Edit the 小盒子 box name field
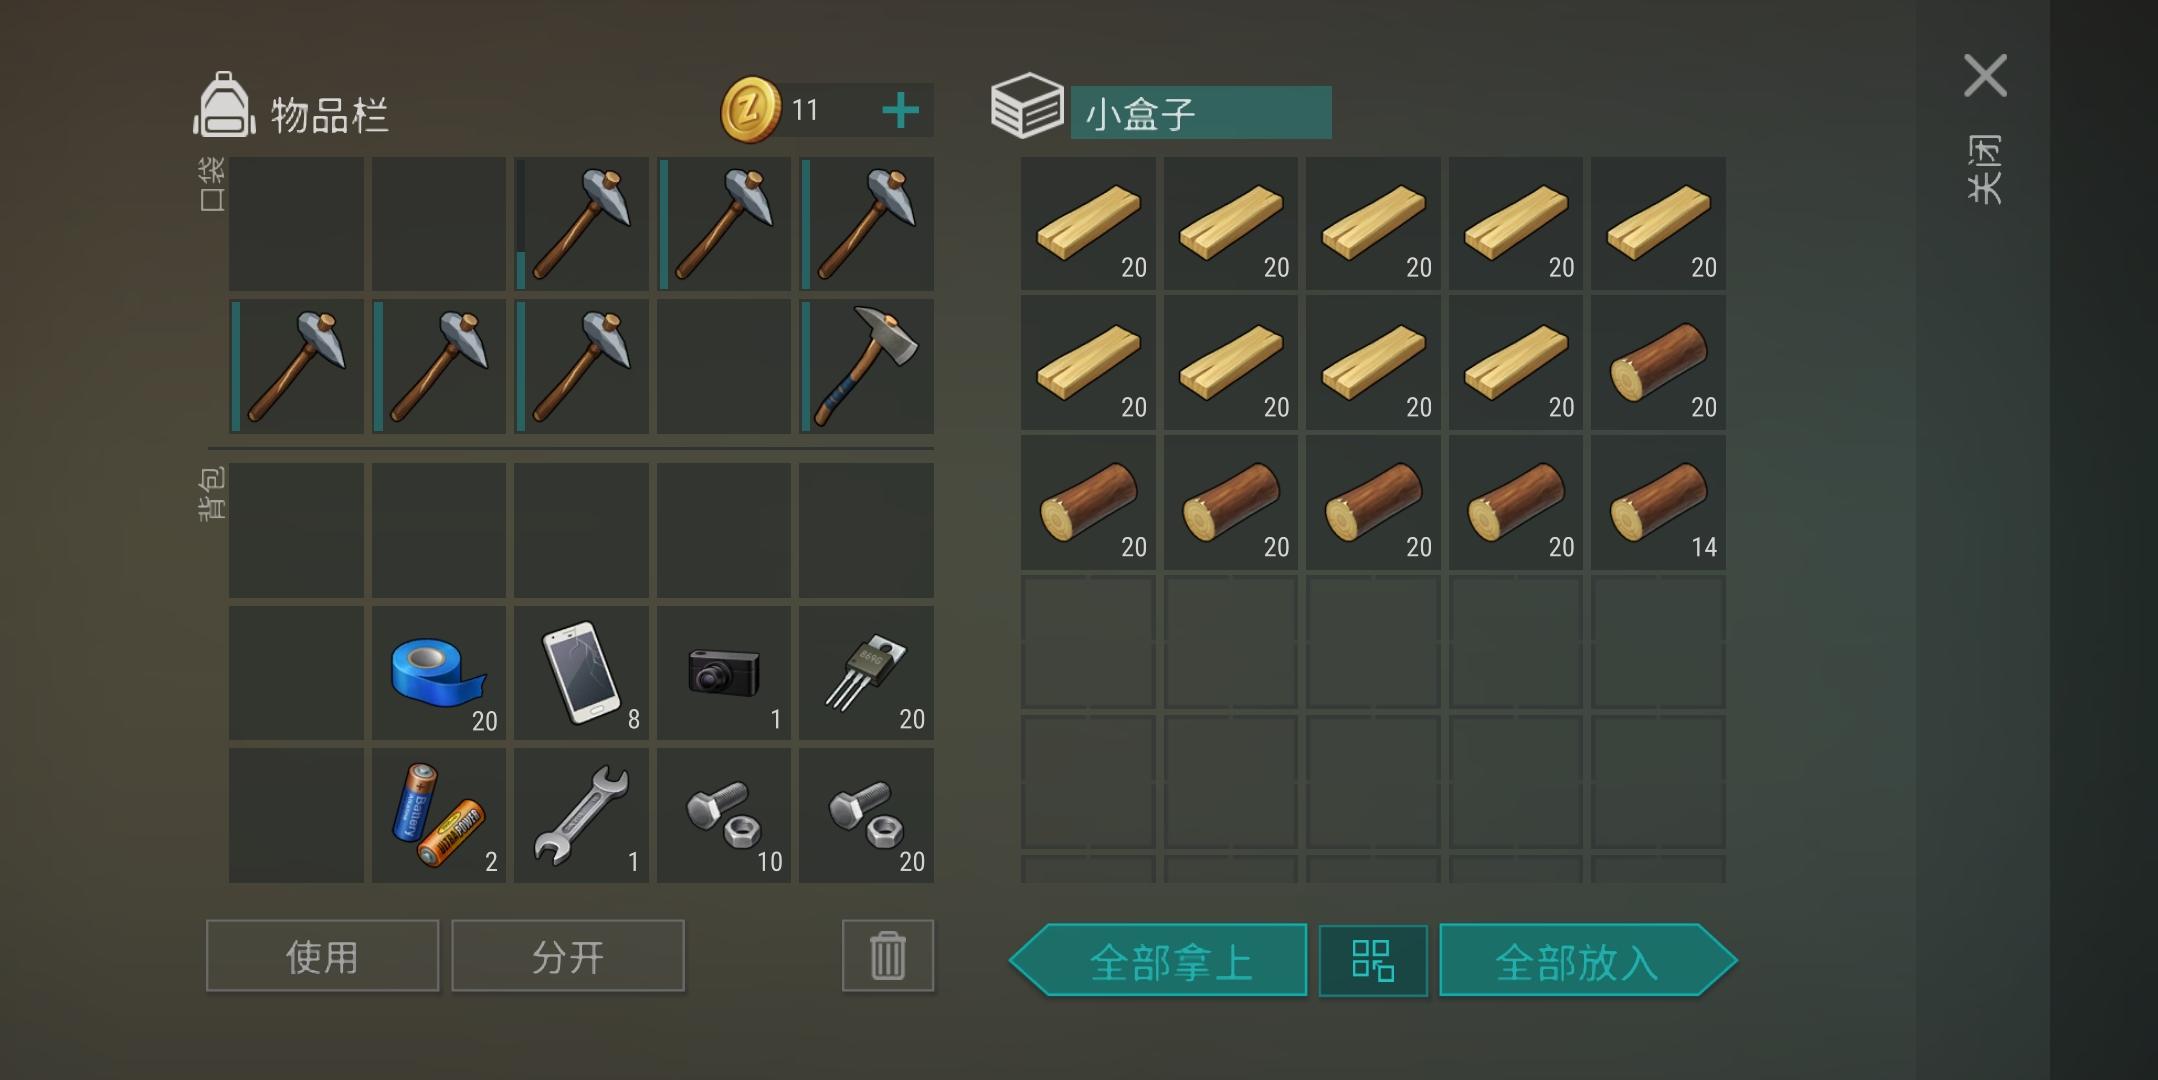Viewport: 2158px width, 1080px height. pos(1201,112)
